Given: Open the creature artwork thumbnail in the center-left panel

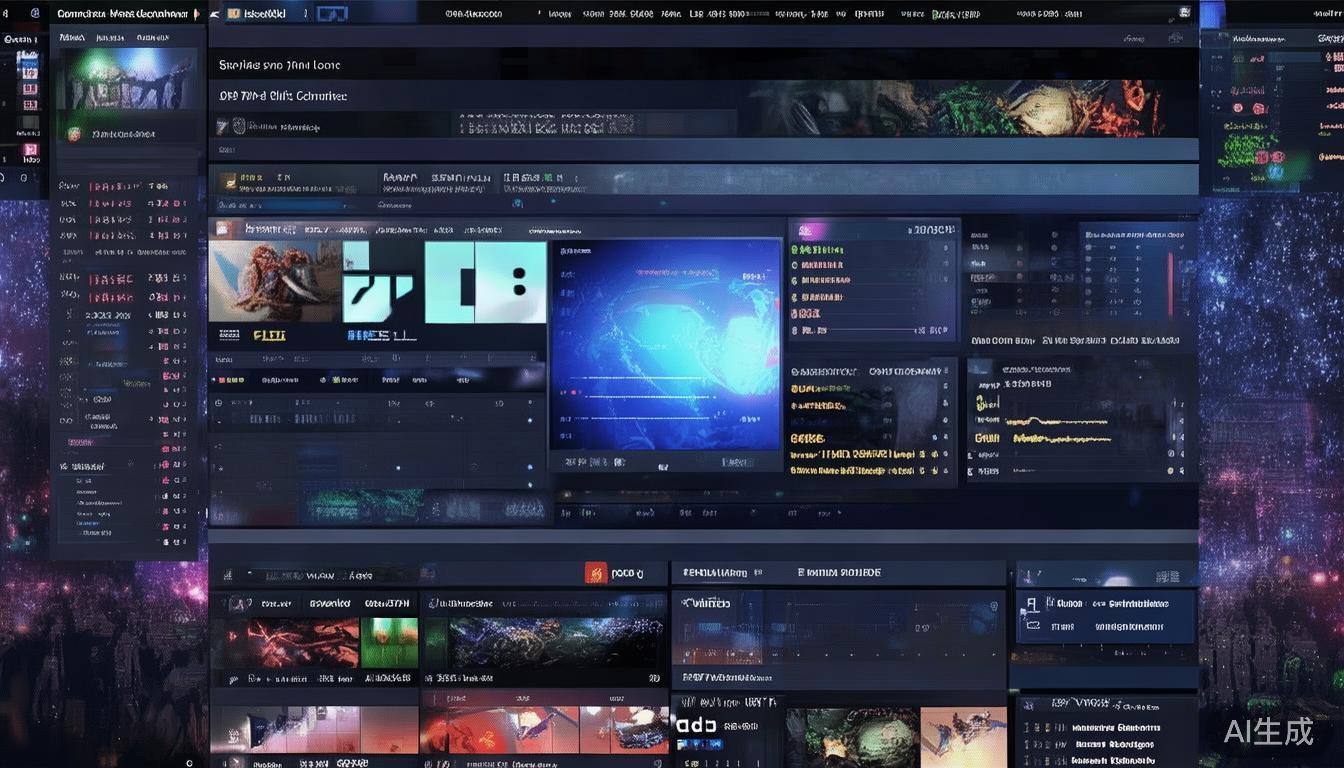Looking at the screenshot, I should coord(275,282).
